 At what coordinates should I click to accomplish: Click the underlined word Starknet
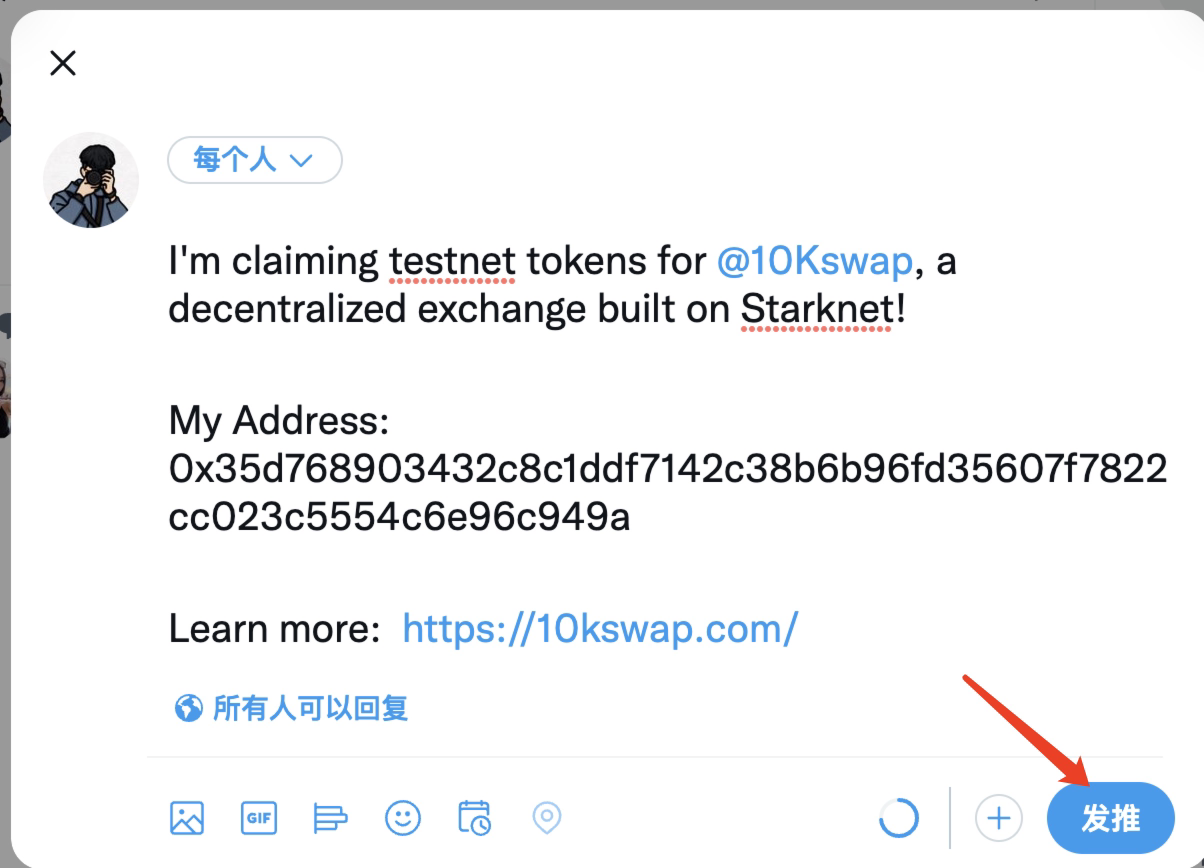tap(817, 309)
